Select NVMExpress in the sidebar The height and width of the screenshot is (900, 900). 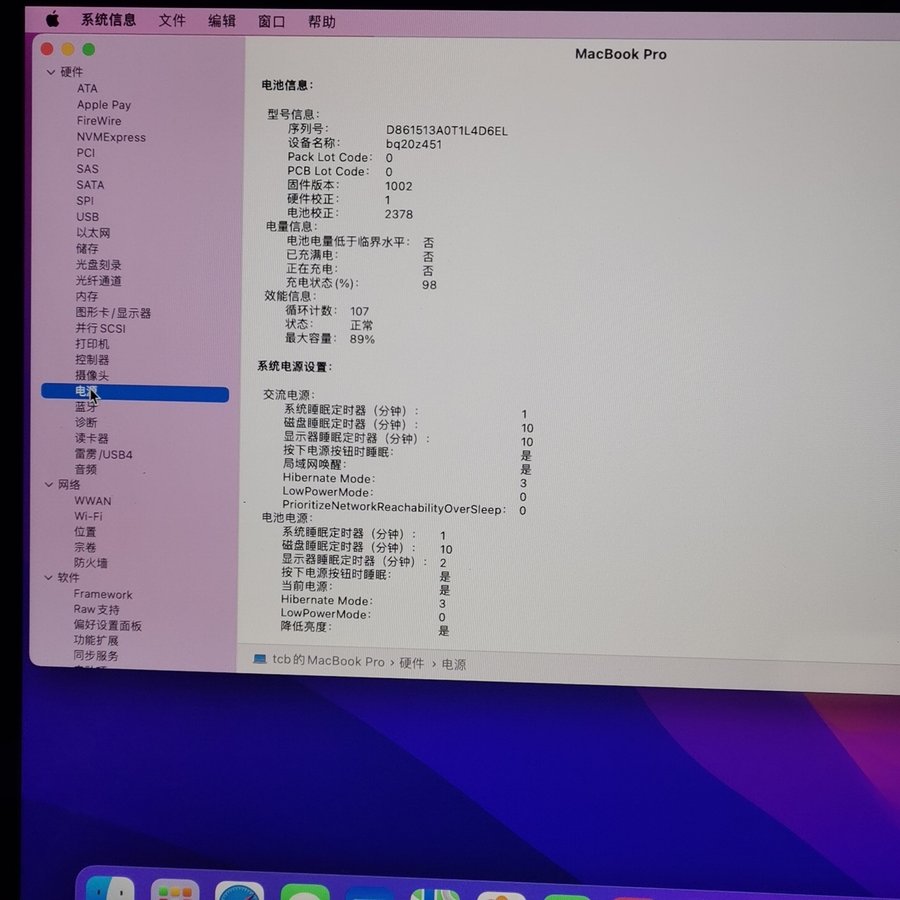click(x=111, y=137)
